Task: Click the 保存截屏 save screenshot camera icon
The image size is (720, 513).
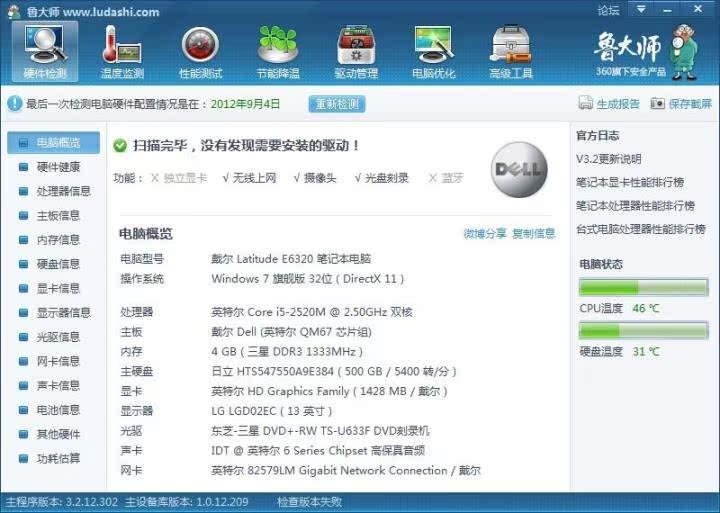Action: [x=658, y=104]
